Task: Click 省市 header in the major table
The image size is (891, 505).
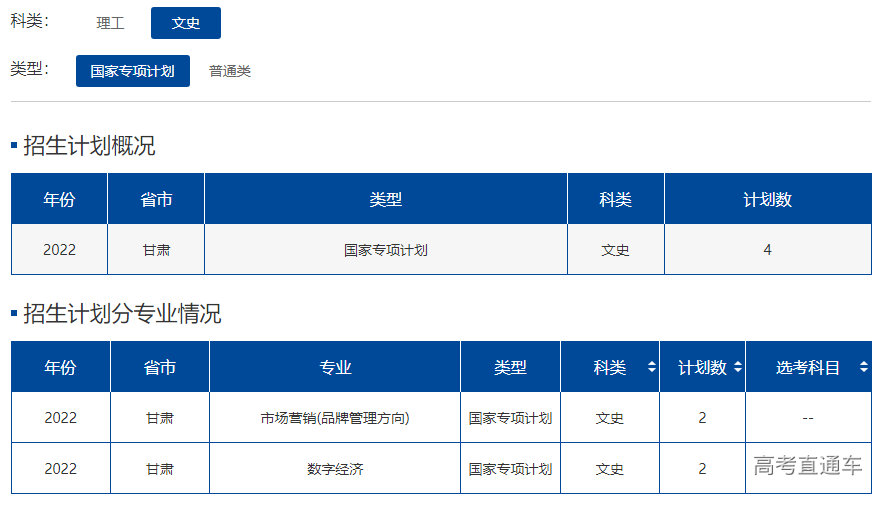Action: point(159,367)
